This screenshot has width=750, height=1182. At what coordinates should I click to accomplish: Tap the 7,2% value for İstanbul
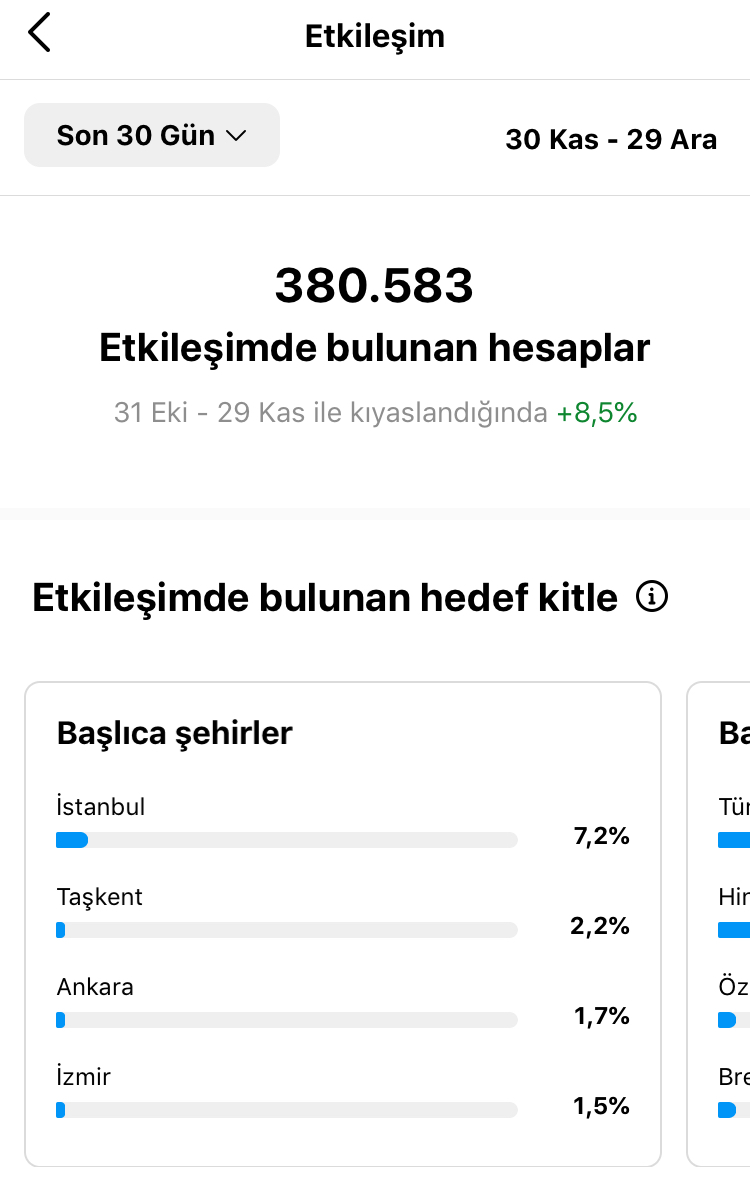point(602,836)
